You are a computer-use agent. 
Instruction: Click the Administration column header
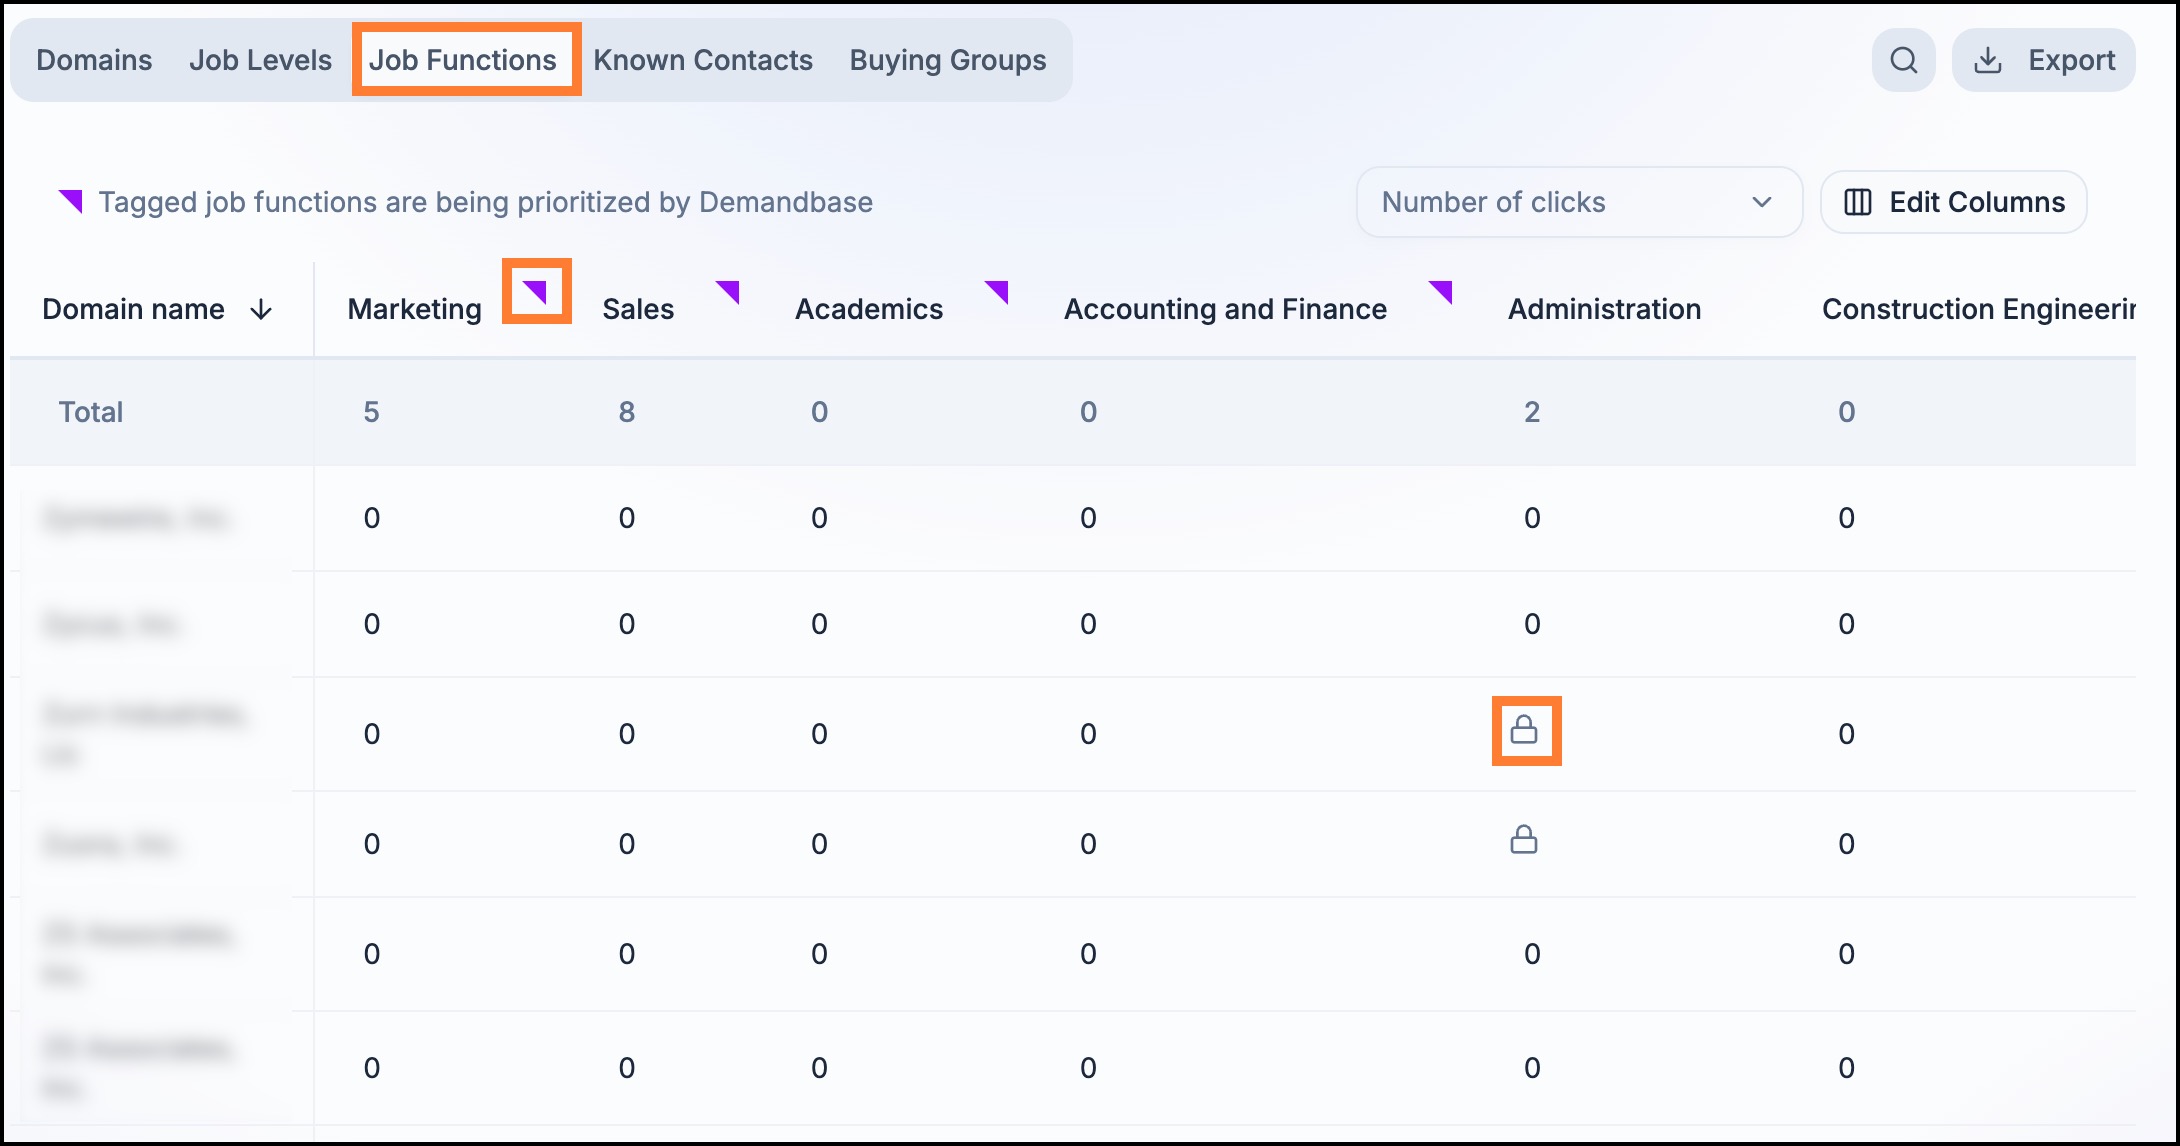[1604, 309]
